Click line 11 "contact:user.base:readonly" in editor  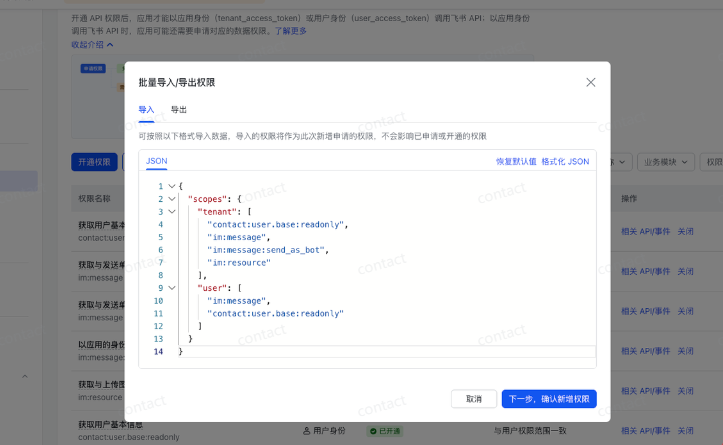click(x=275, y=314)
